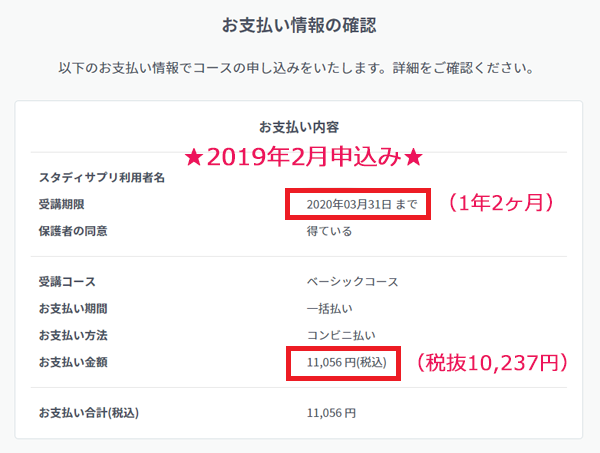This screenshot has height=453, width=600.
Task: Click the 受講期限 label
Action: [x=62, y=204]
